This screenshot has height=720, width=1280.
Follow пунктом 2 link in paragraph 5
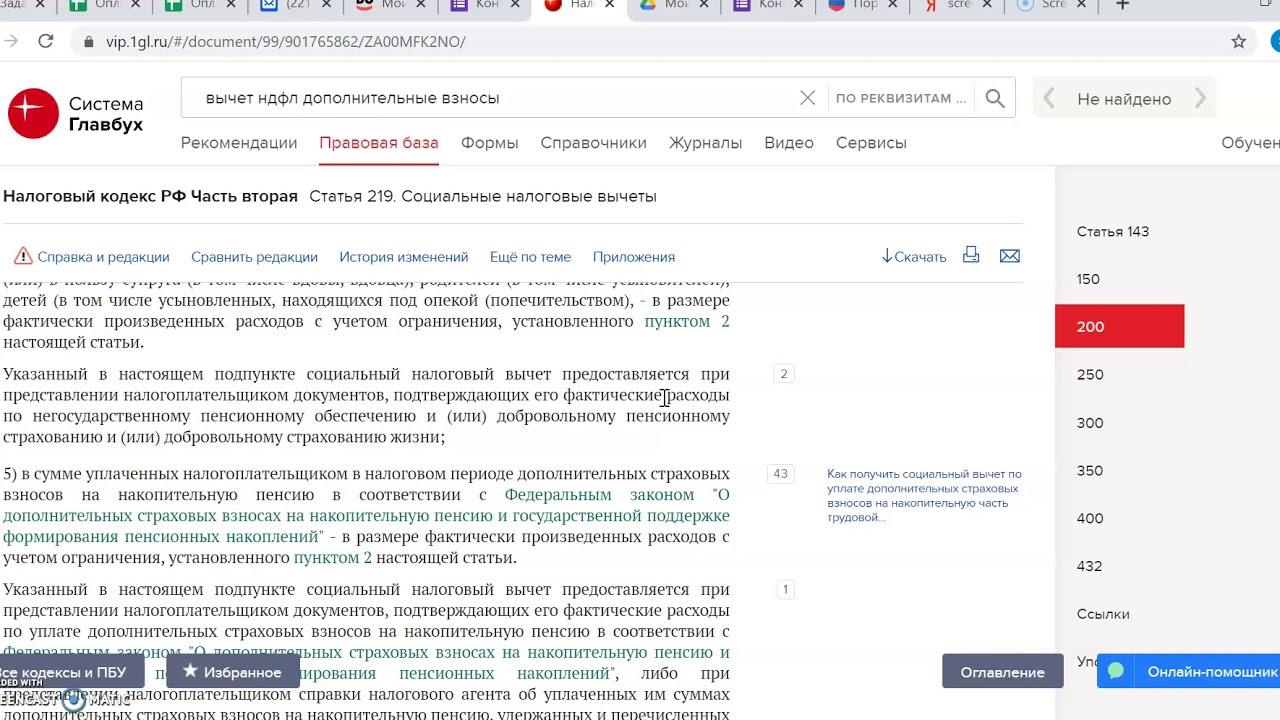coord(332,558)
